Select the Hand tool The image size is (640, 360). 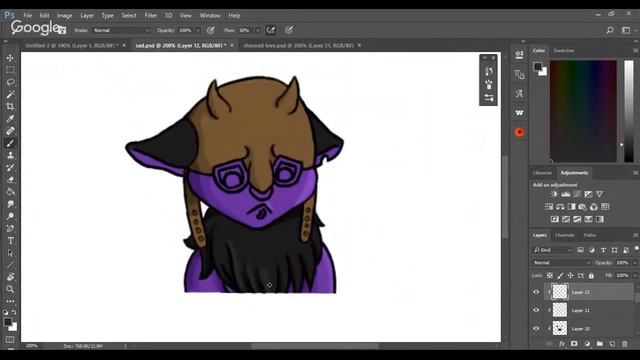10,277
